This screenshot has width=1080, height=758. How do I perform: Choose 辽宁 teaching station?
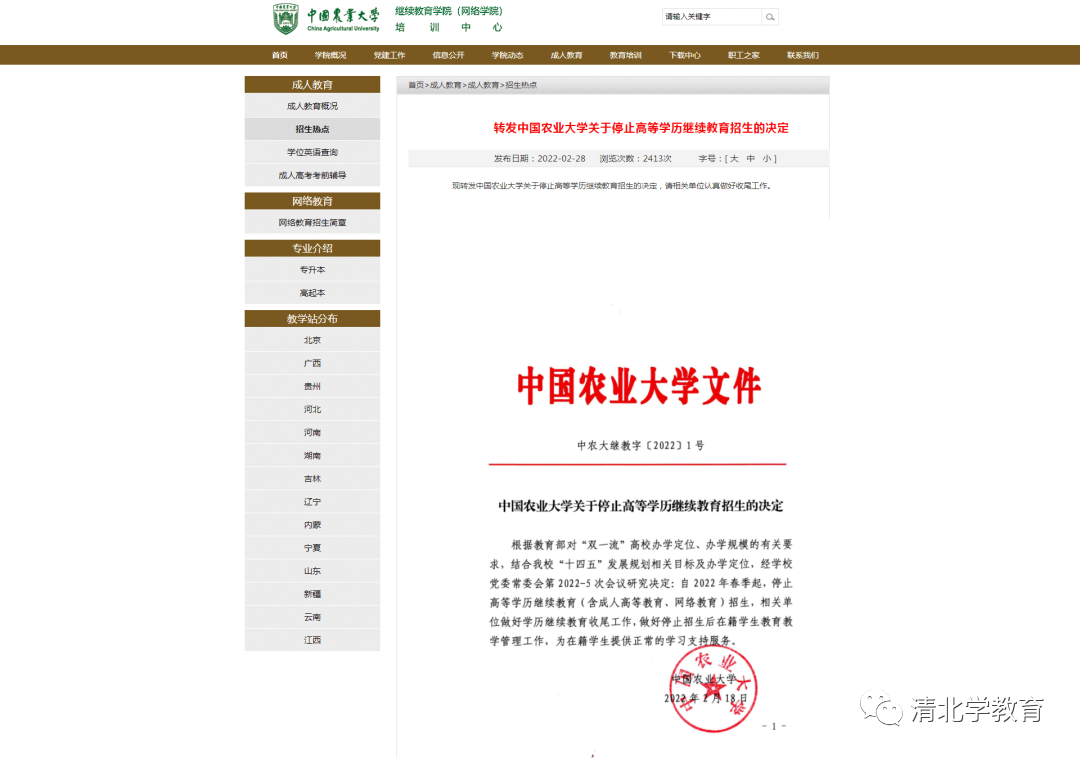point(312,501)
